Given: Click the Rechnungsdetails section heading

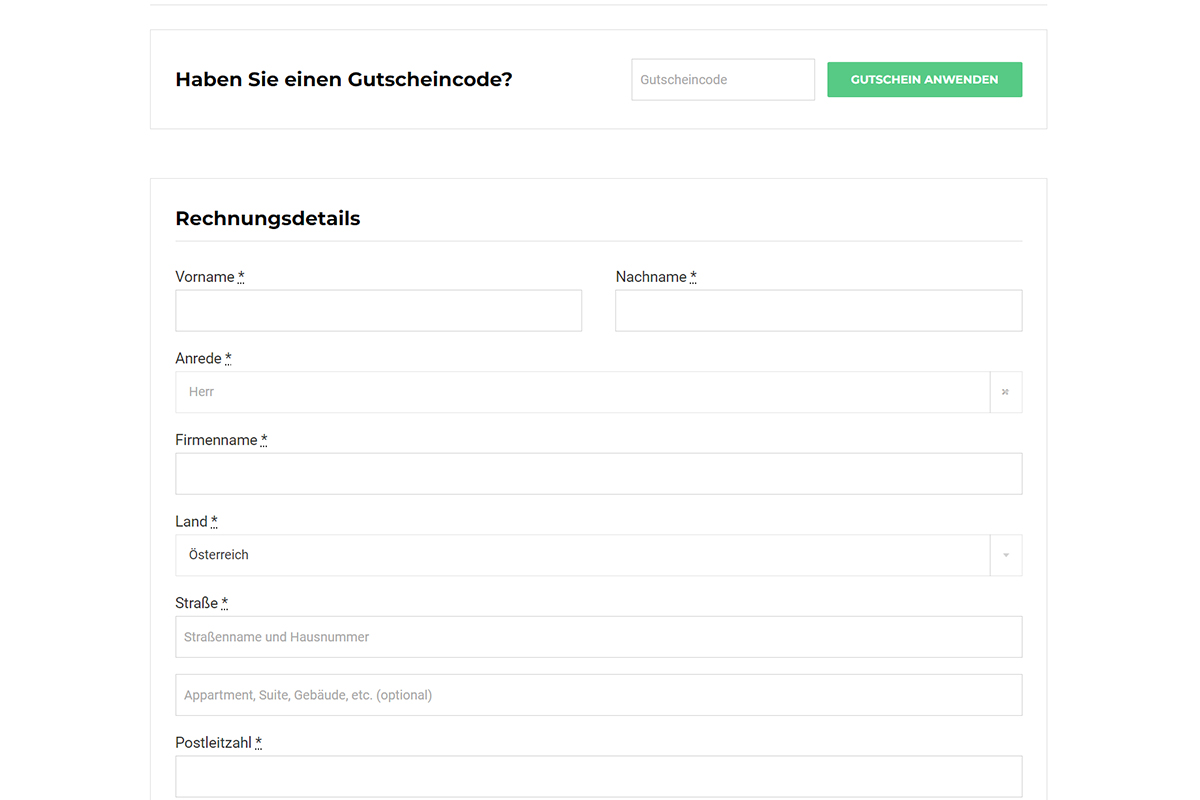Looking at the screenshot, I should pyautogui.click(x=267, y=218).
